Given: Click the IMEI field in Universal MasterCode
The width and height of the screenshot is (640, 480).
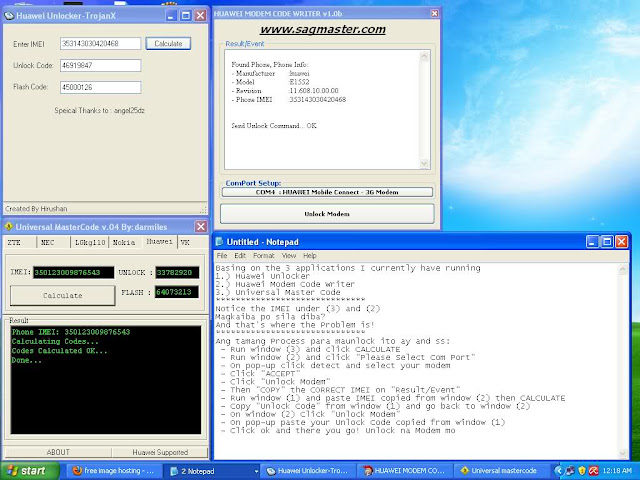Looking at the screenshot, I should 73,272.
